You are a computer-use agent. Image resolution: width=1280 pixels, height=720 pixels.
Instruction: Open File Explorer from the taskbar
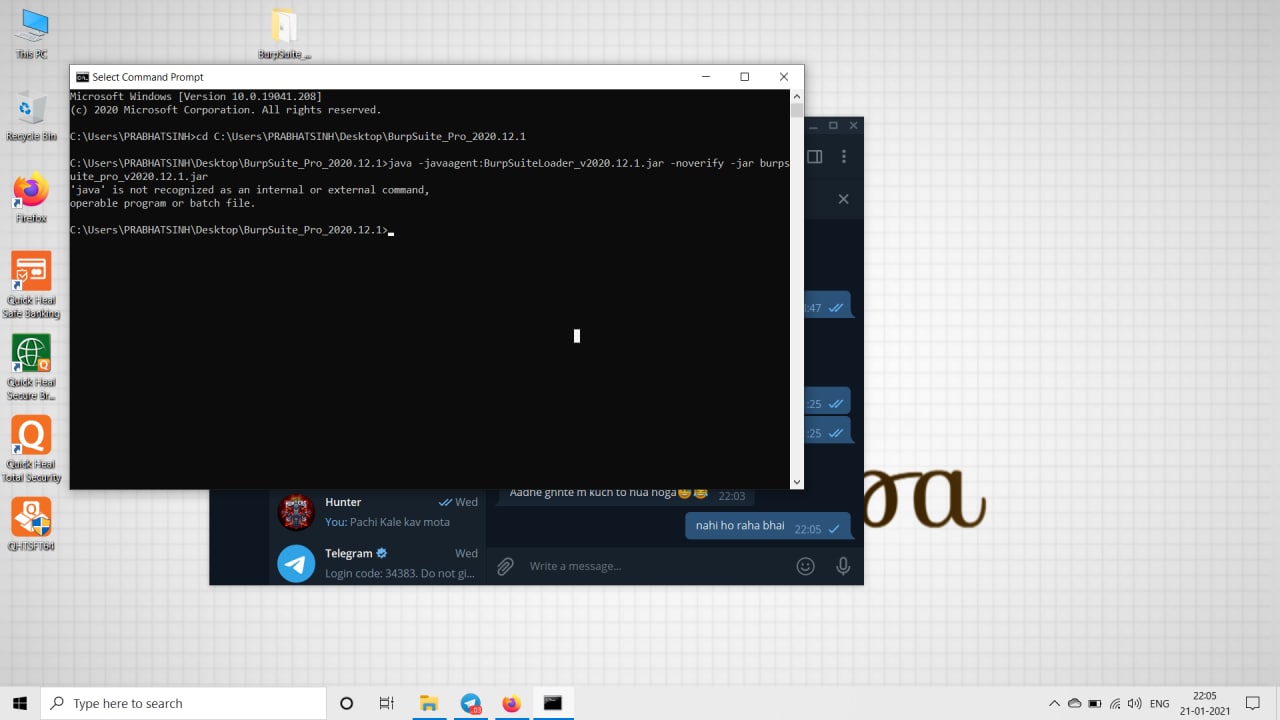tap(429, 703)
